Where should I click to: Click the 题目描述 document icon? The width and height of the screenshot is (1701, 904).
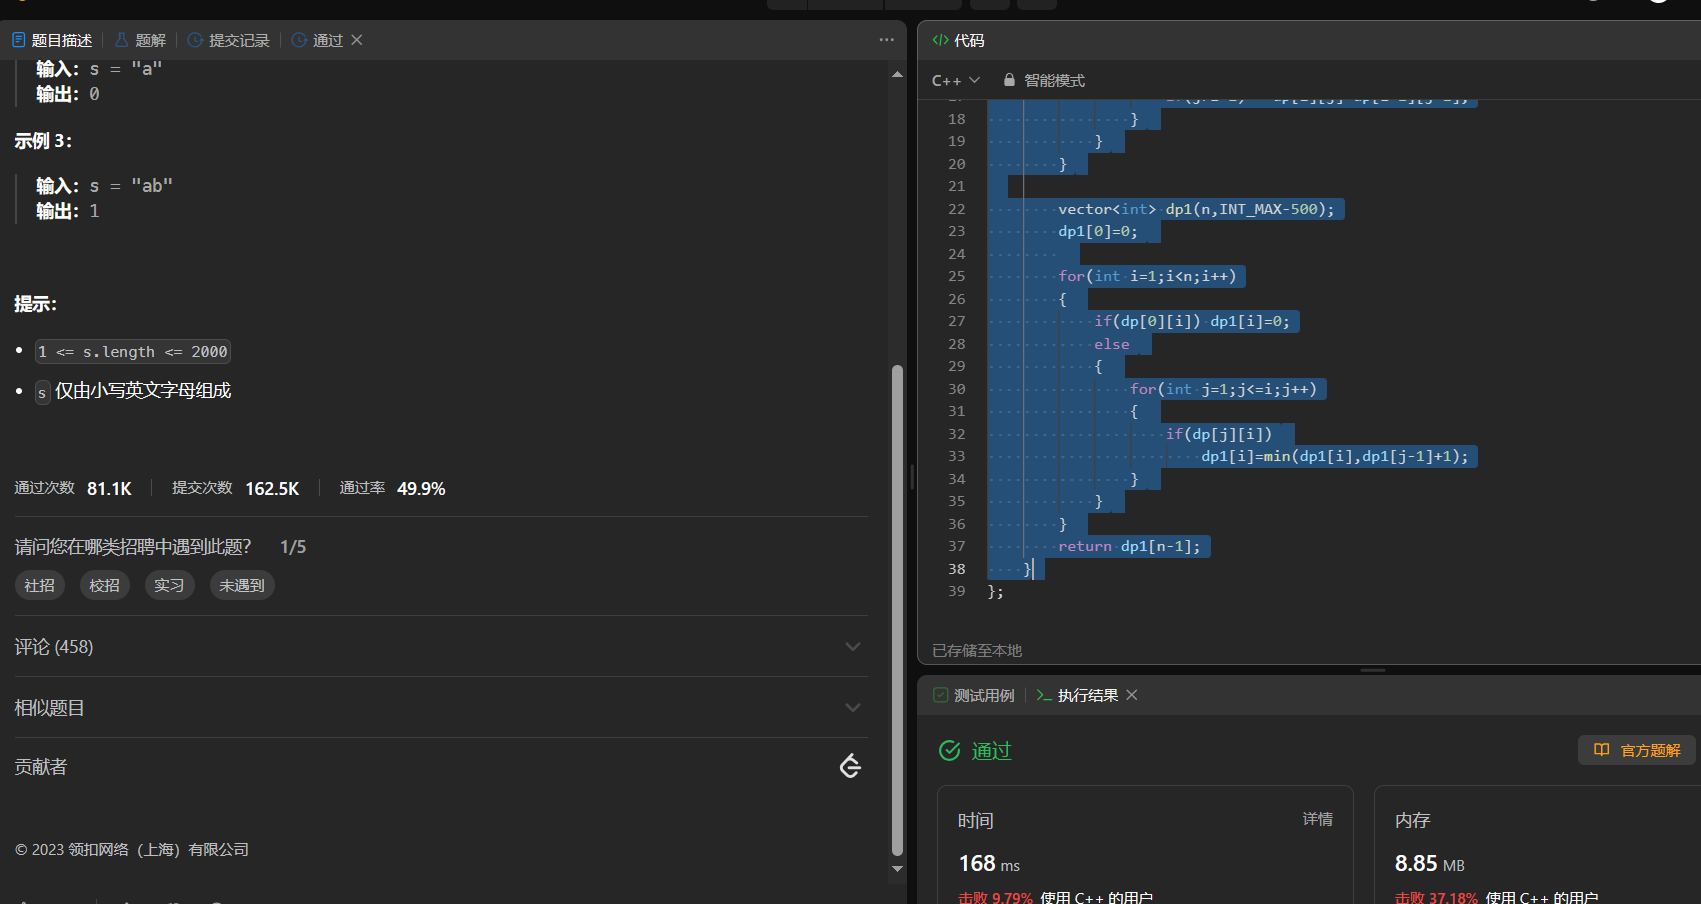coord(18,40)
